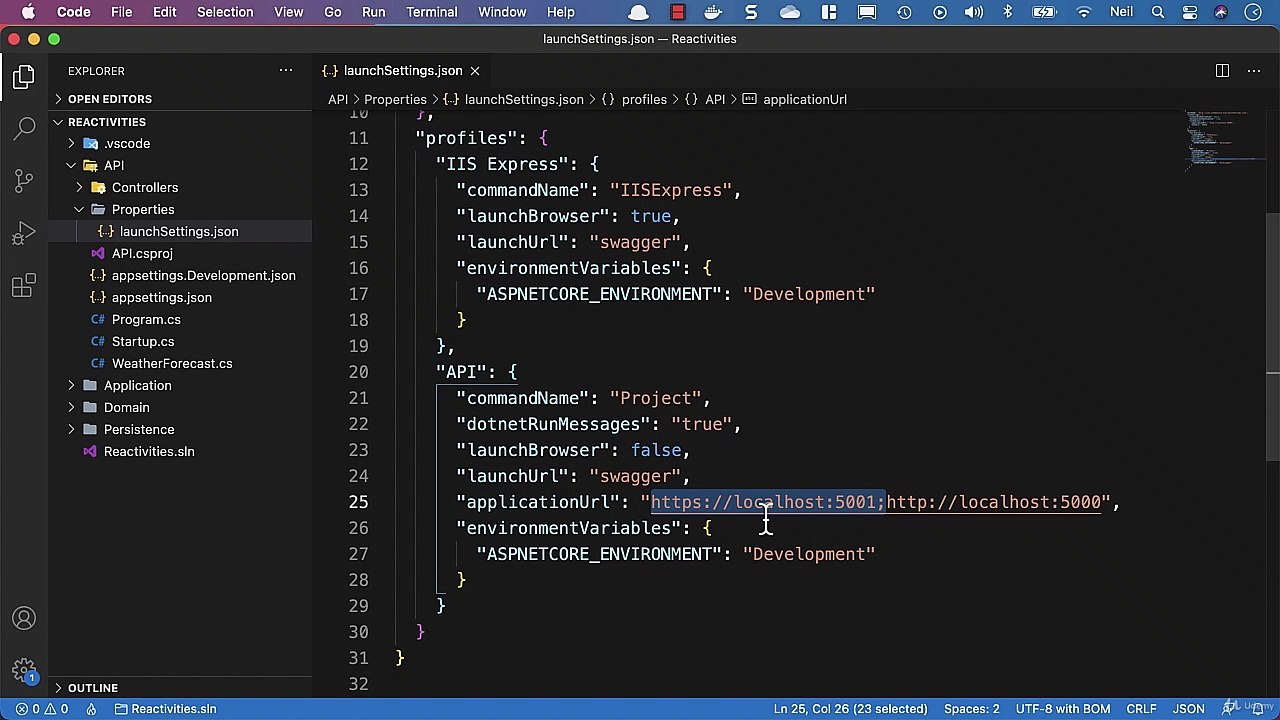Open the File menu
Viewport: 1280px width, 720px height.
tap(121, 12)
